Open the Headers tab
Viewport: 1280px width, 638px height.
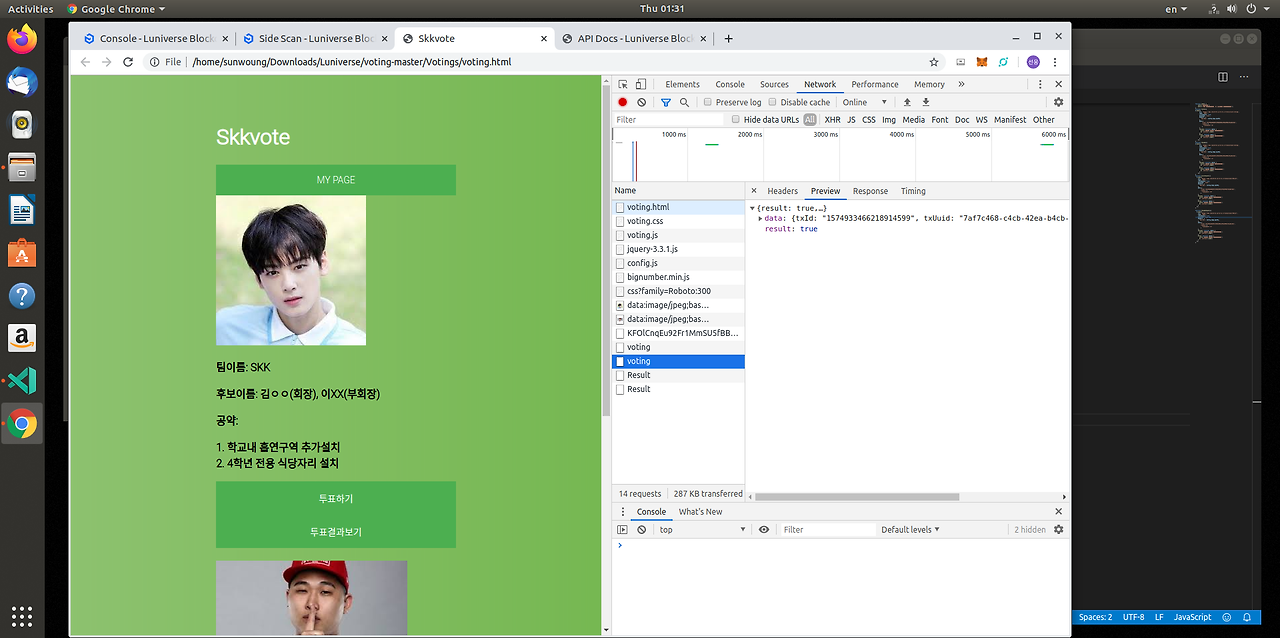tap(782, 191)
